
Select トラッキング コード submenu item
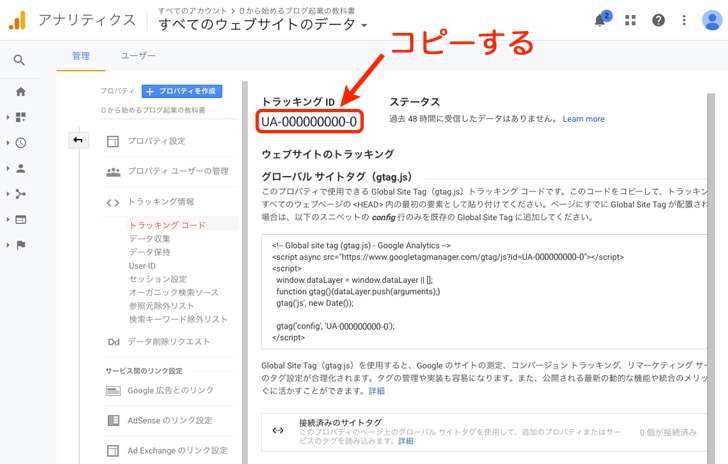point(167,225)
